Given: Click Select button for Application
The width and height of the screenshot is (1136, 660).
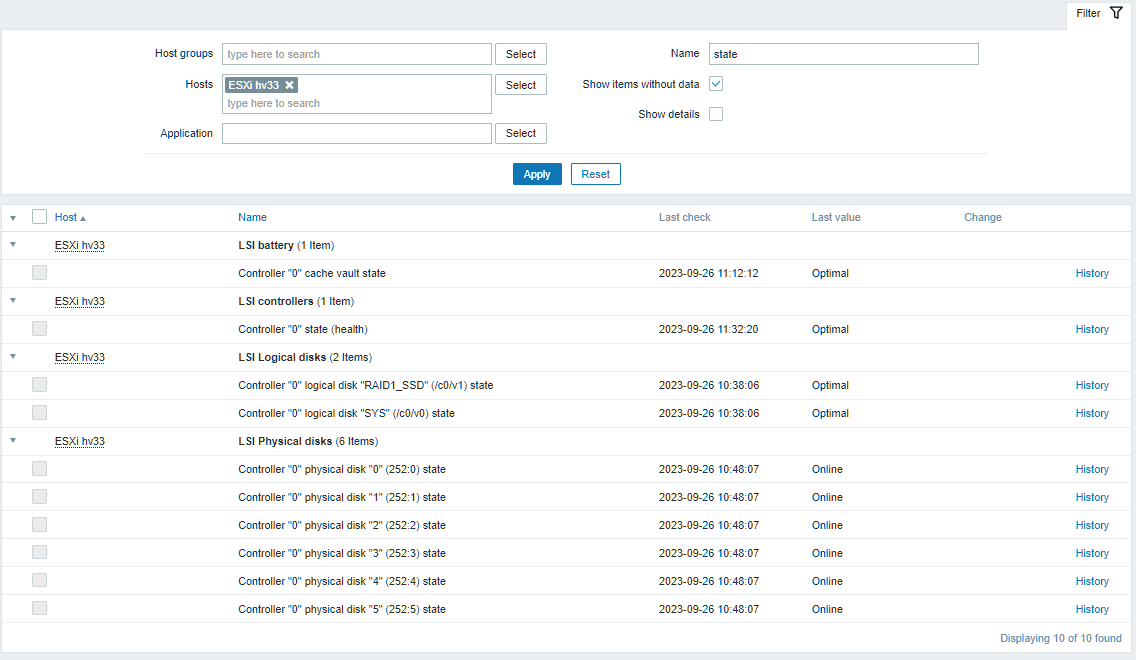Looking at the screenshot, I should click(520, 133).
